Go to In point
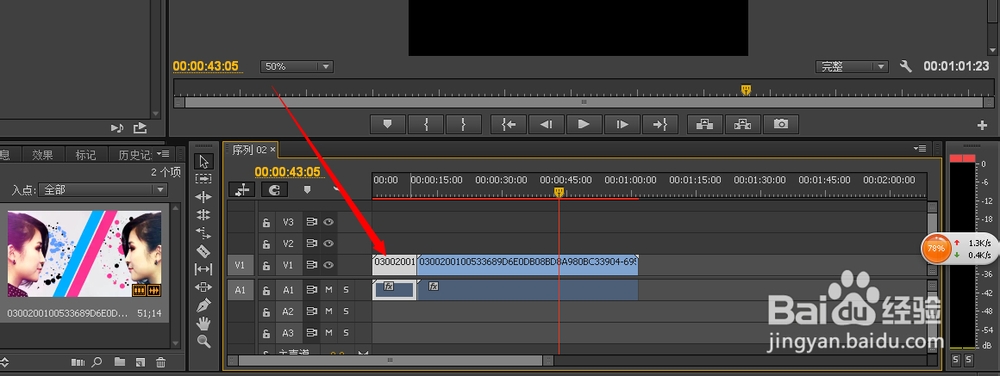This screenshot has height=376, width=1000. [x=508, y=124]
